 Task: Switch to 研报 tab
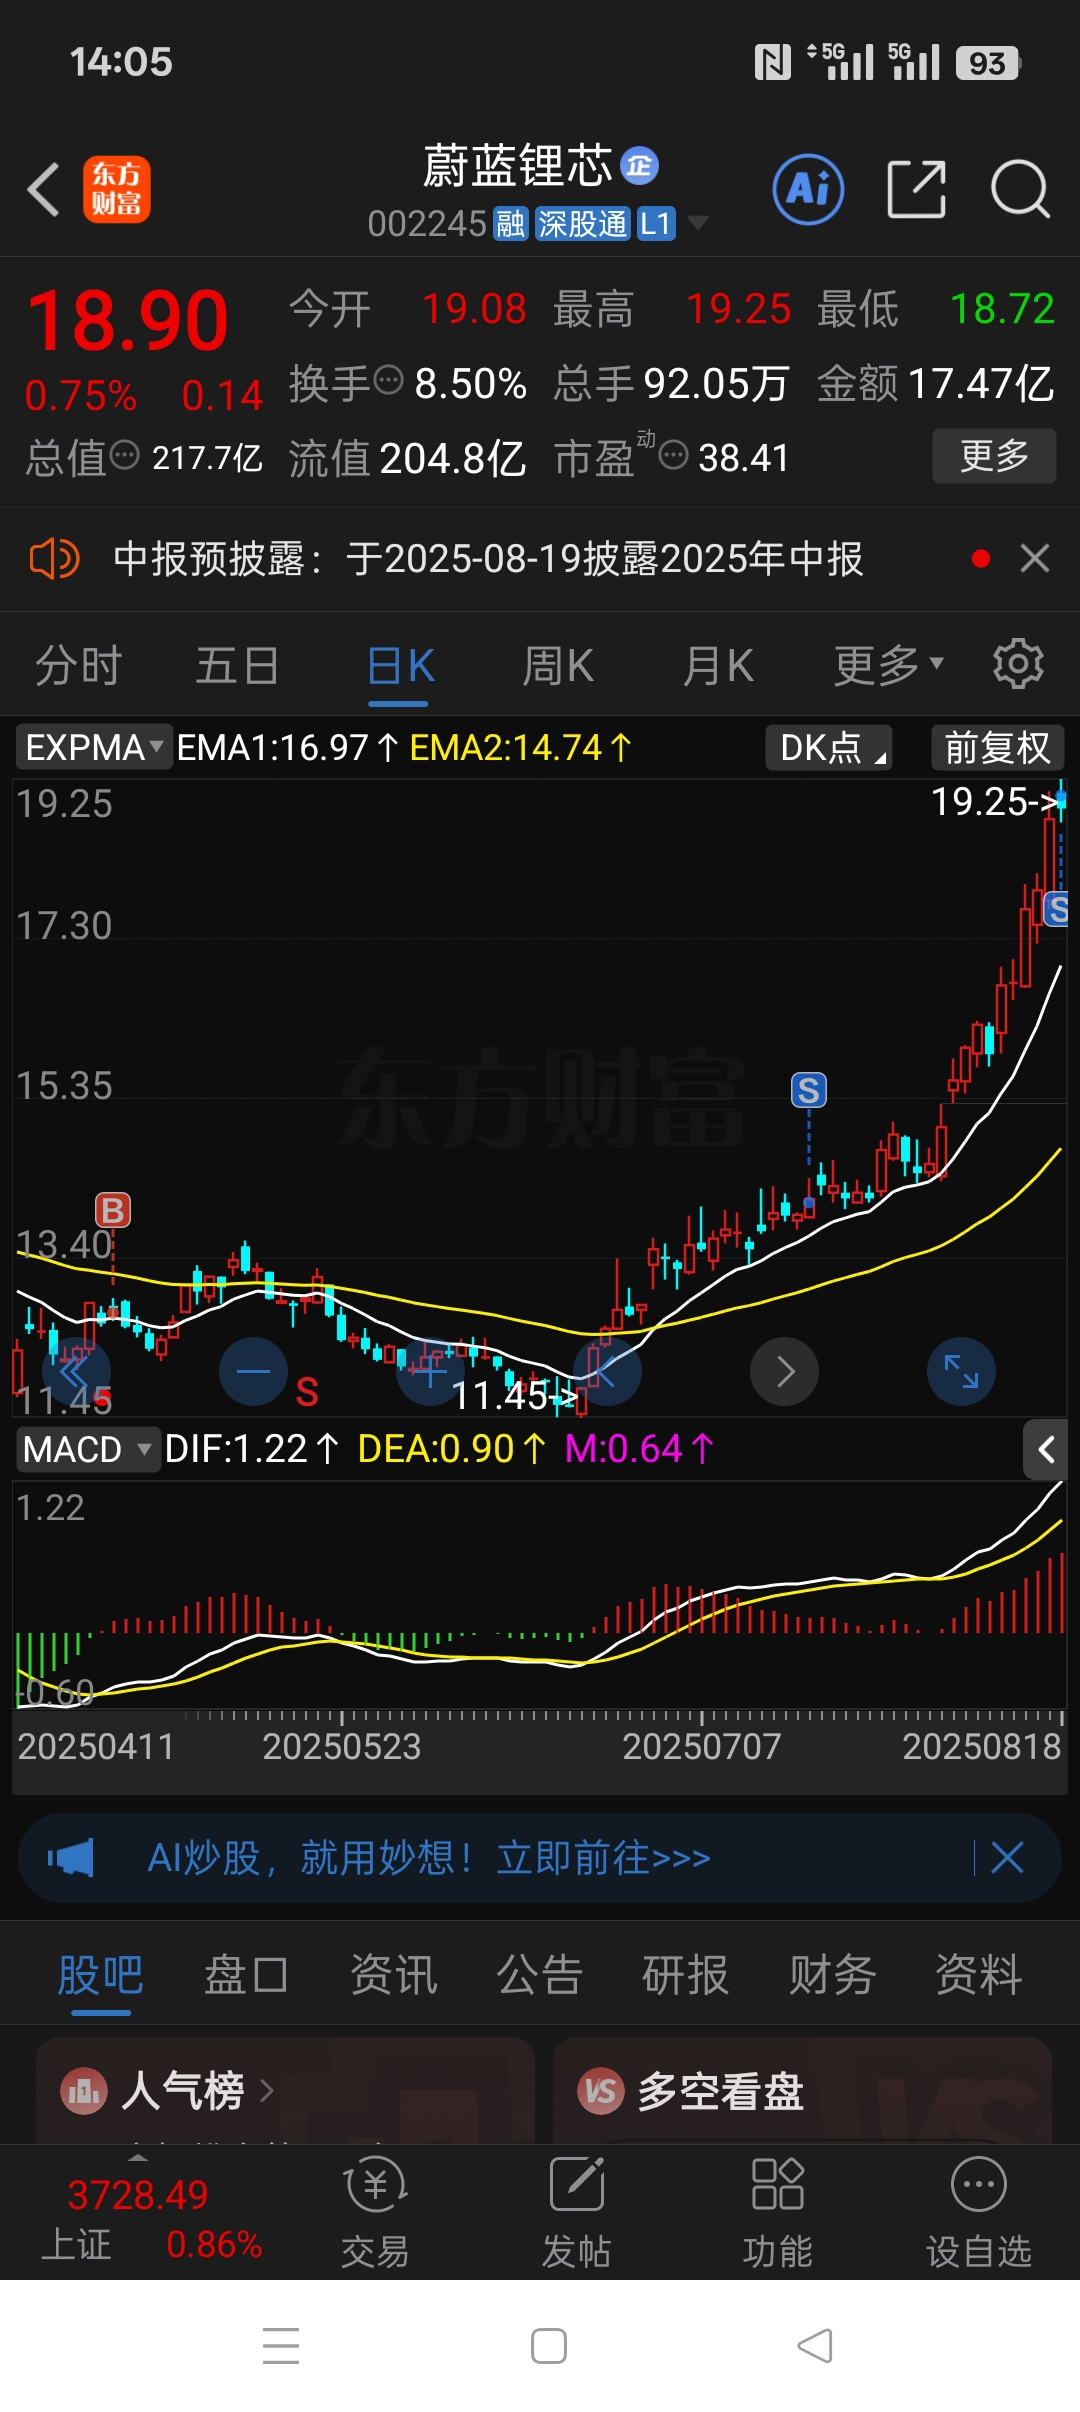[x=685, y=1976]
